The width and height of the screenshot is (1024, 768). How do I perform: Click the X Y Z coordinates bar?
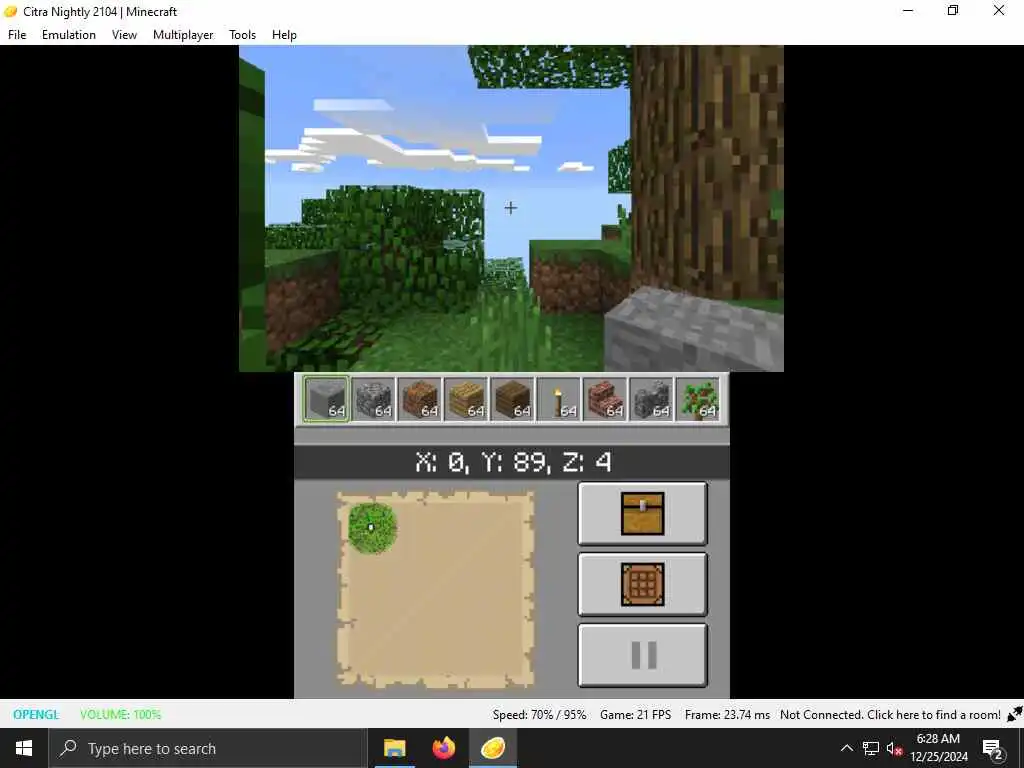[512, 462]
